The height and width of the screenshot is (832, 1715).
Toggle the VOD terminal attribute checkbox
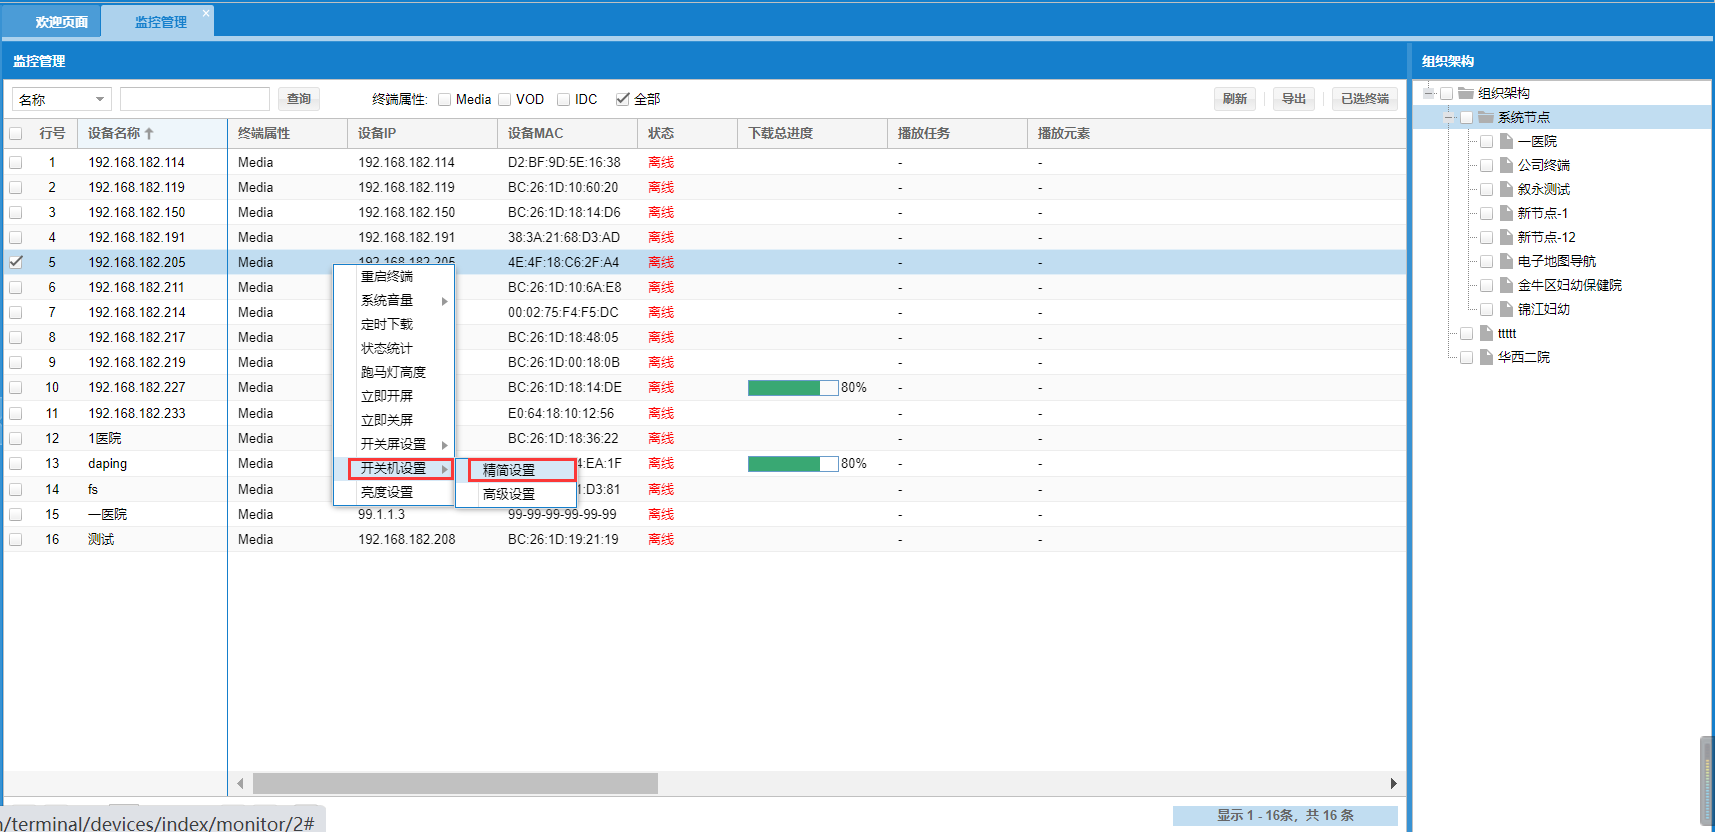coord(504,99)
